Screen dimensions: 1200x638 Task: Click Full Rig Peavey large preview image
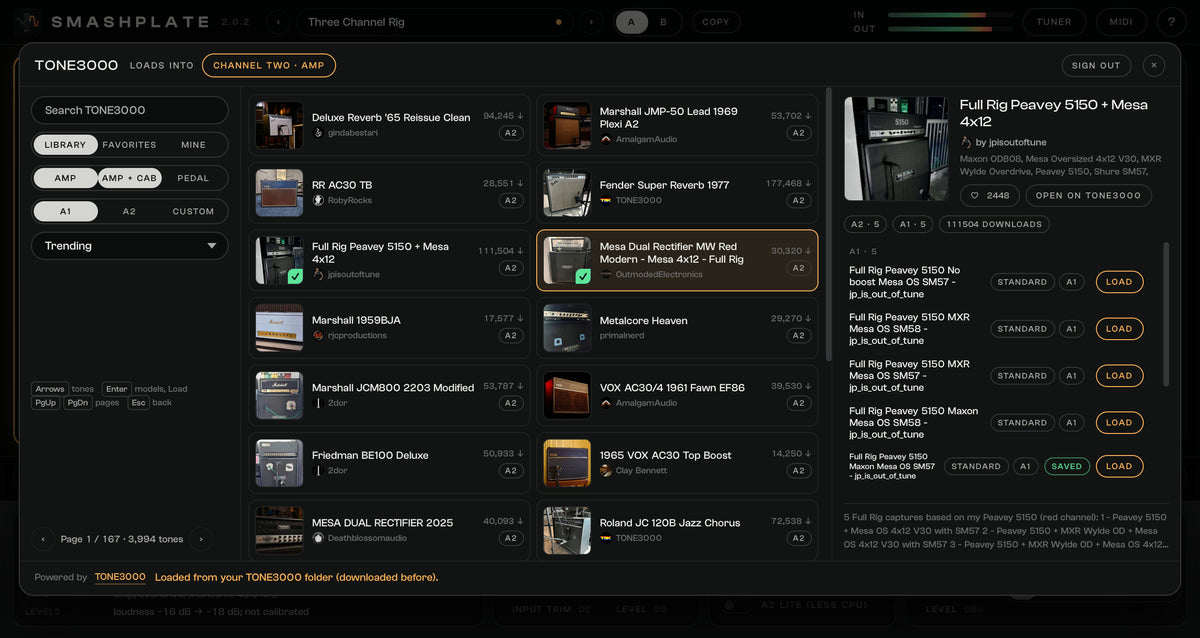pos(896,149)
